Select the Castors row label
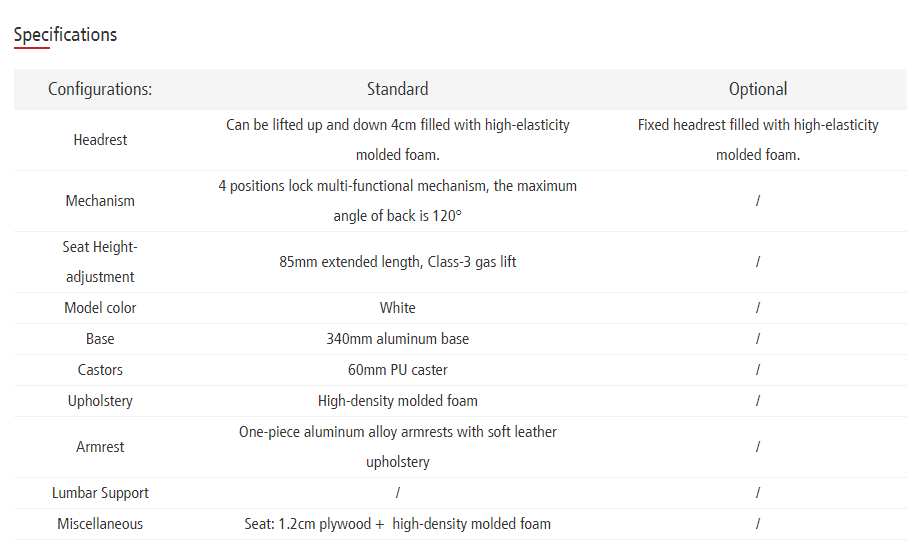This screenshot has width=922, height=552. pos(100,370)
